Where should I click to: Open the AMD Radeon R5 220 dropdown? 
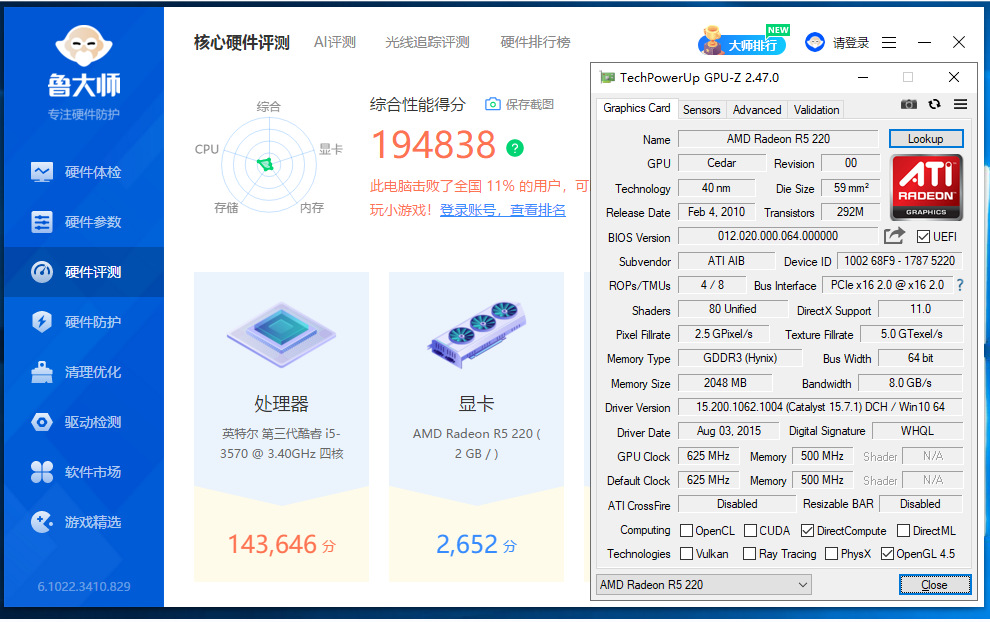point(704,585)
